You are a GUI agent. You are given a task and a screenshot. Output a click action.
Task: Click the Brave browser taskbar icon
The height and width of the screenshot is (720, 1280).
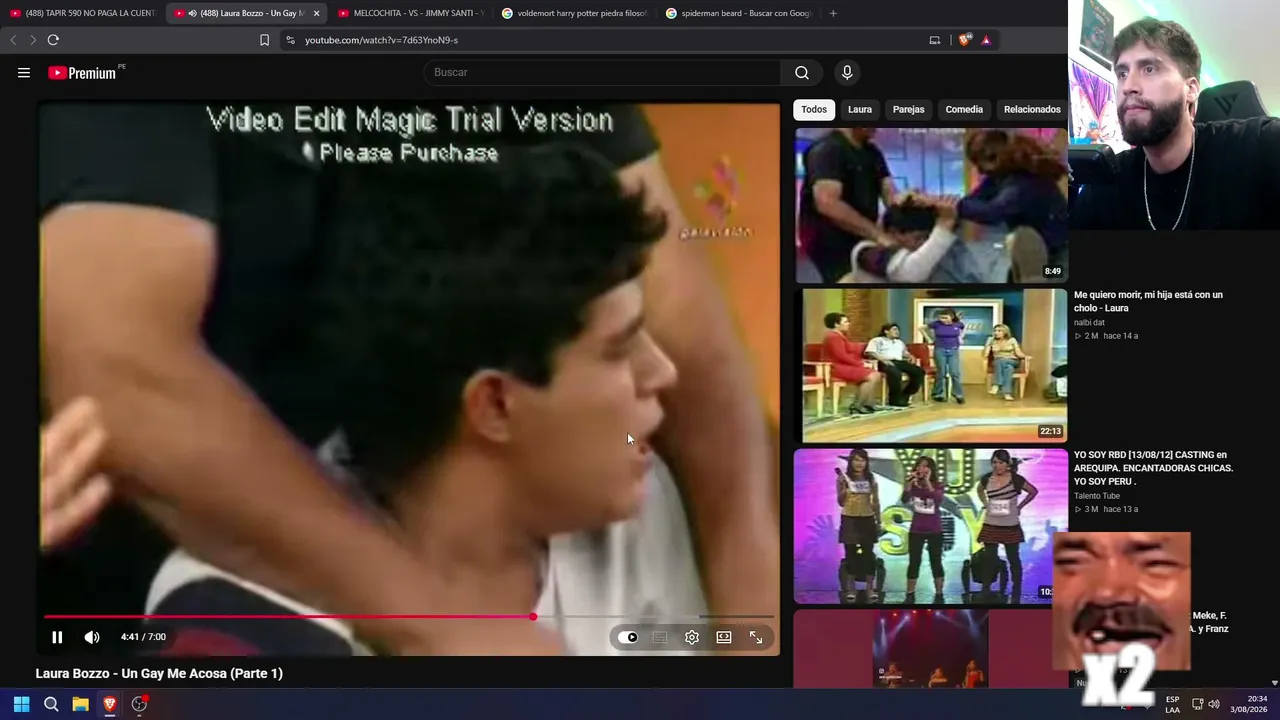point(110,704)
